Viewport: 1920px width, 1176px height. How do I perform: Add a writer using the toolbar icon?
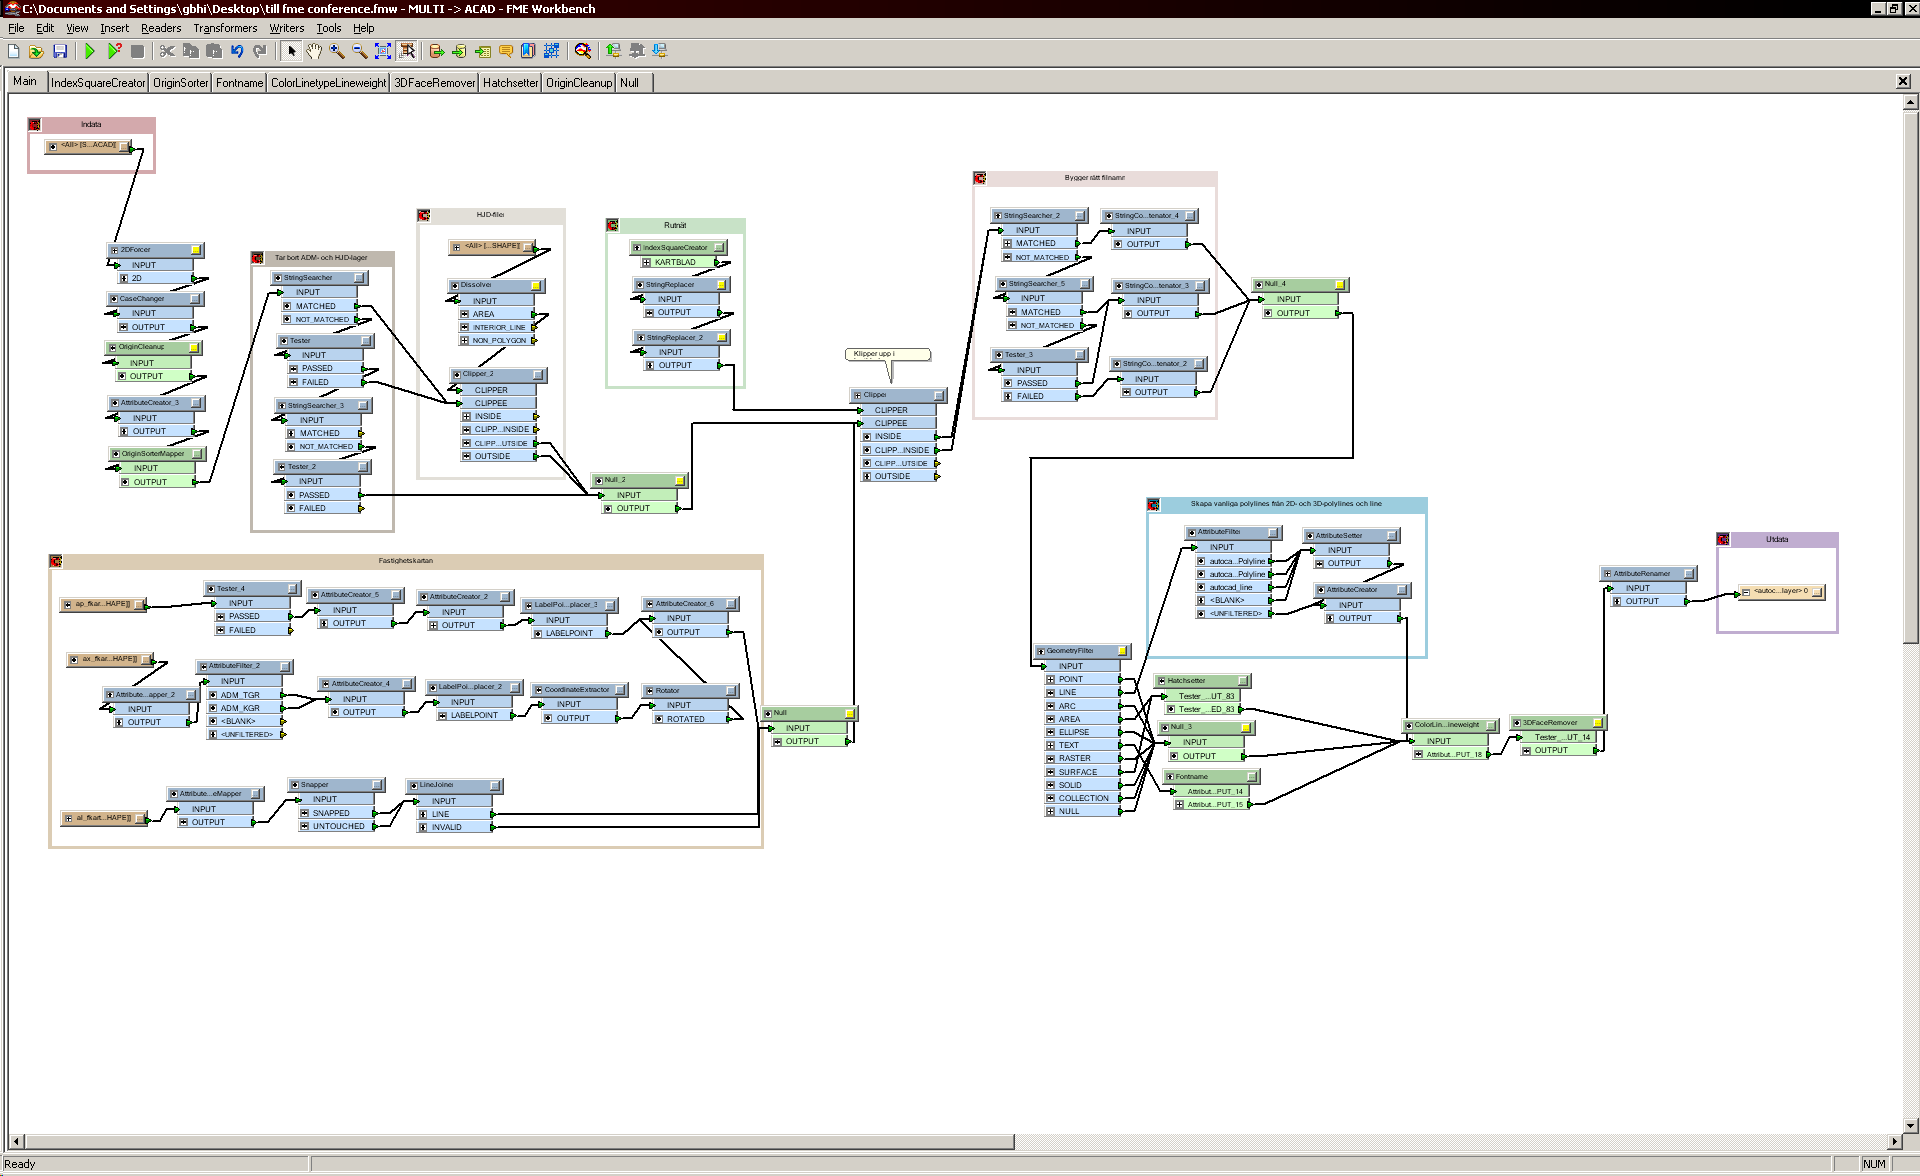[460, 51]
